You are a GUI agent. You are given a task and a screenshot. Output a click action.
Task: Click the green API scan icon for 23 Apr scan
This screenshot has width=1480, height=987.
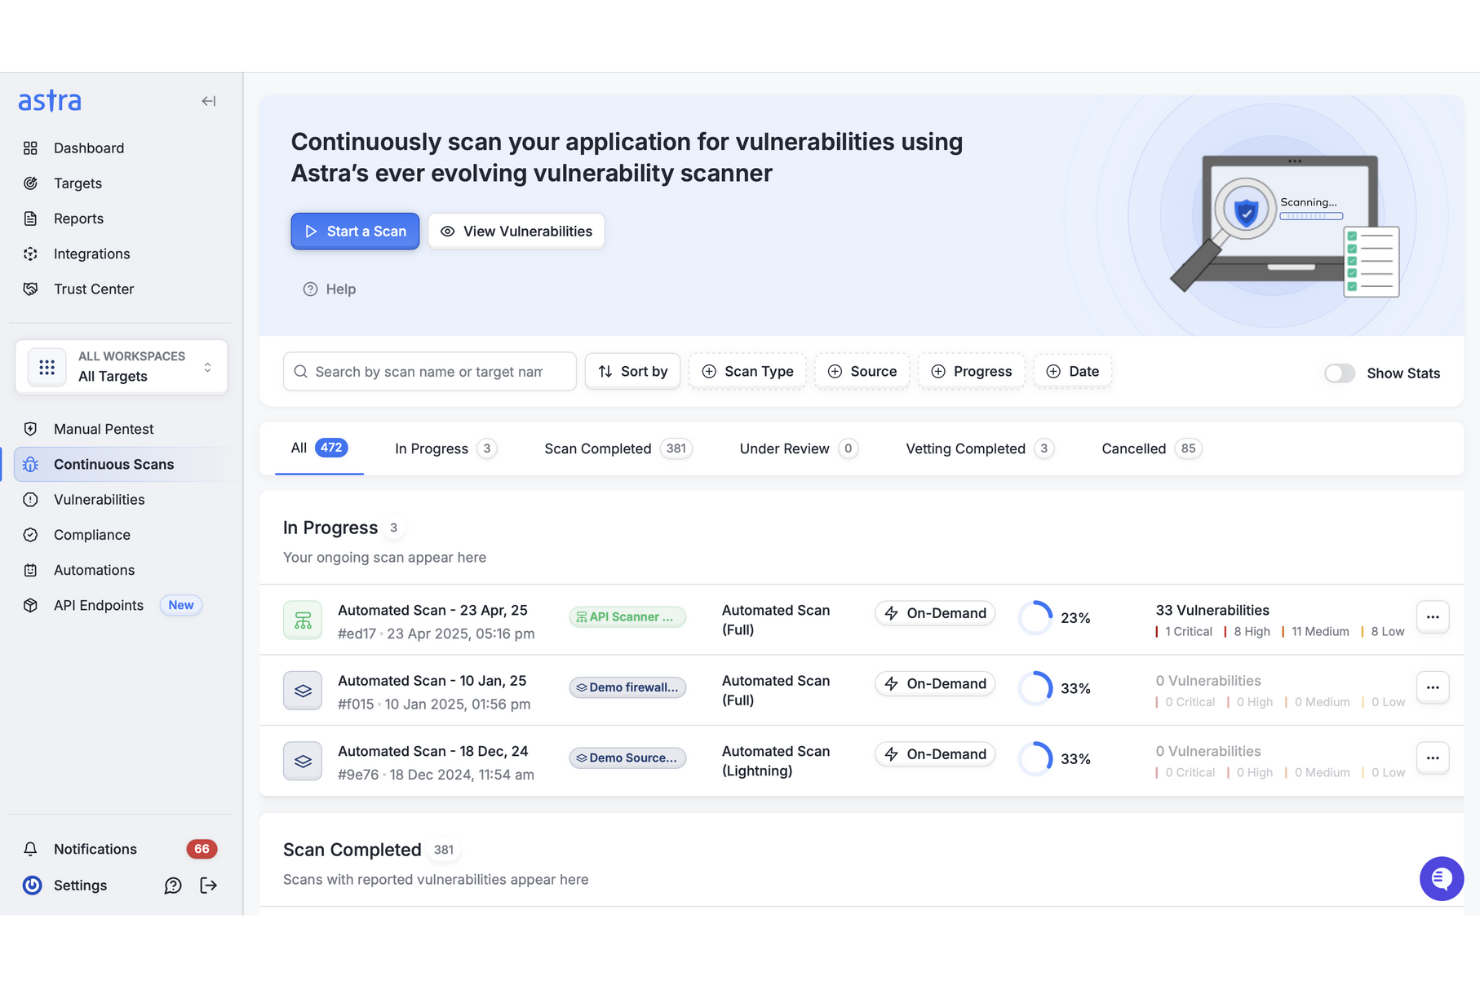[x=302, y=620]
